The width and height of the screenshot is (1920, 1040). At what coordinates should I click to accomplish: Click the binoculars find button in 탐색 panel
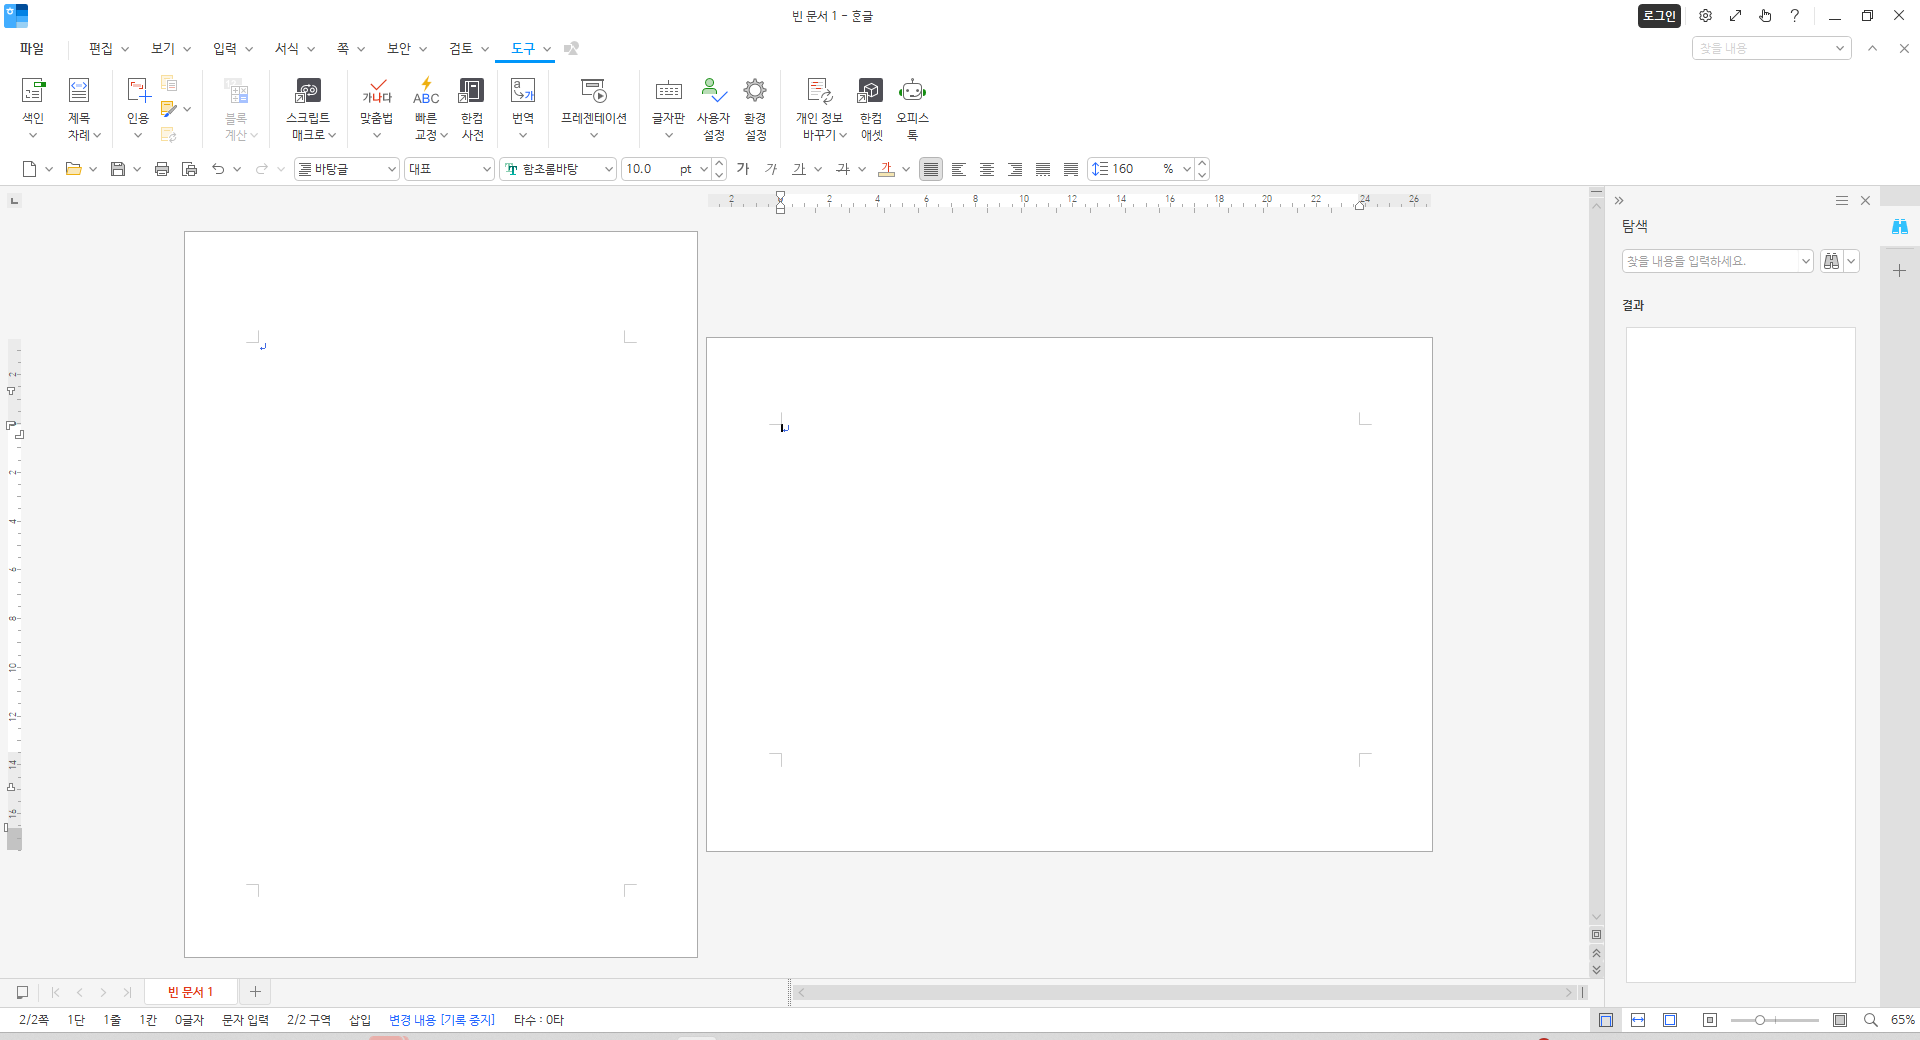[x=1831, y=261]
